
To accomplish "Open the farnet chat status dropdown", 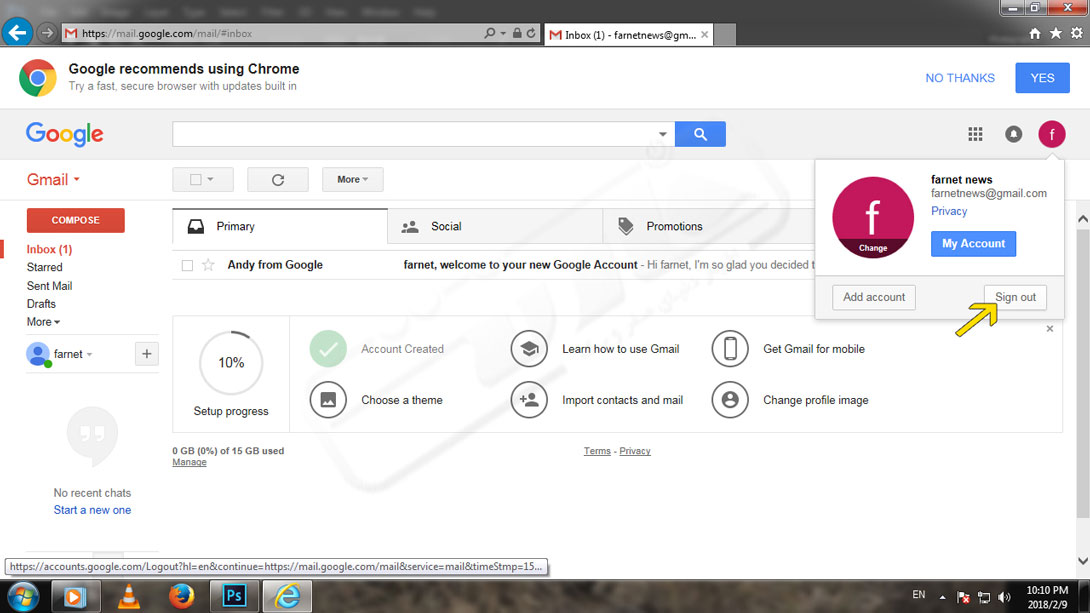I will click(x=90, y=354).
